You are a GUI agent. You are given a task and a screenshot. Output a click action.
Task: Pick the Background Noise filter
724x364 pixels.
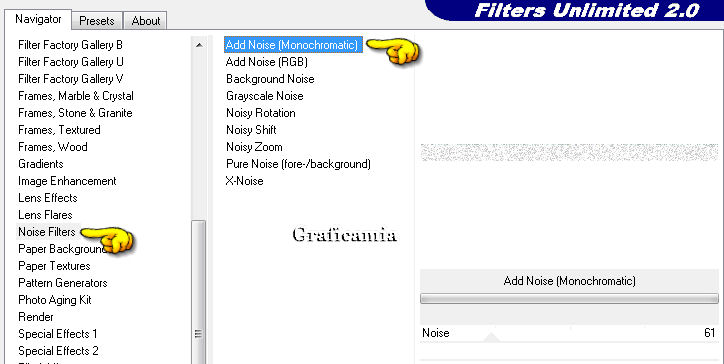[270, 79]
